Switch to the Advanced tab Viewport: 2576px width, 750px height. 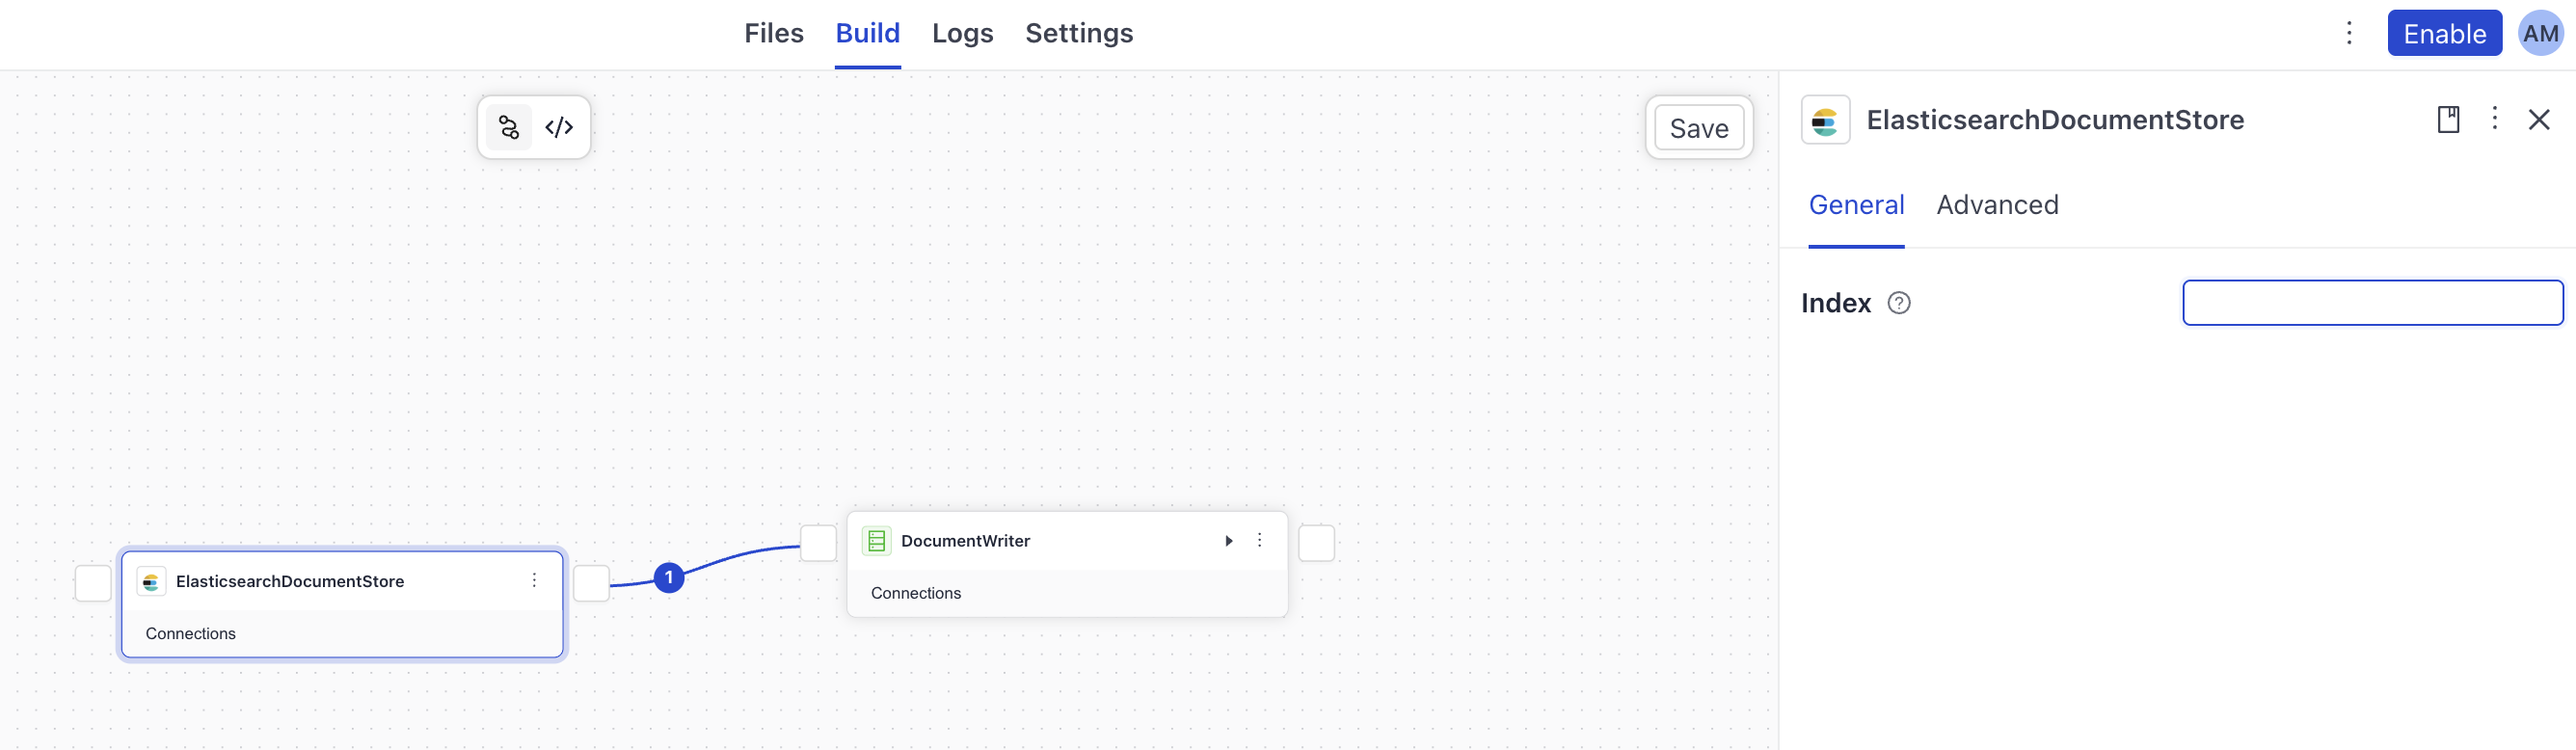[1997, 205]
